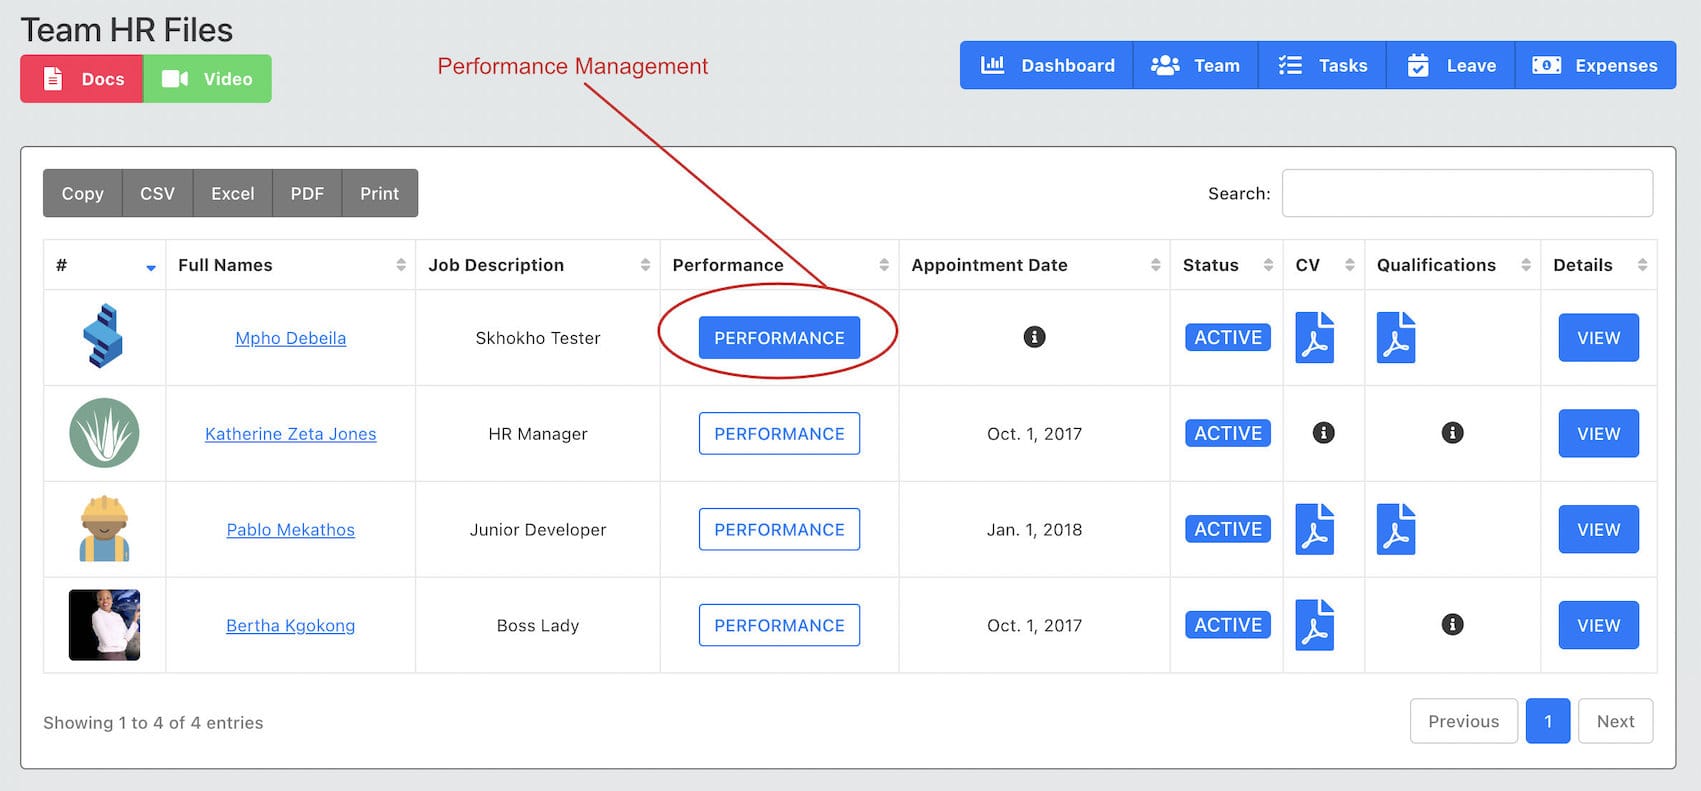Screen dimensions: 1701x791
Task: Click Katherine Zeta Jones's PERFORMANCE button
Action: click(779, 434)
